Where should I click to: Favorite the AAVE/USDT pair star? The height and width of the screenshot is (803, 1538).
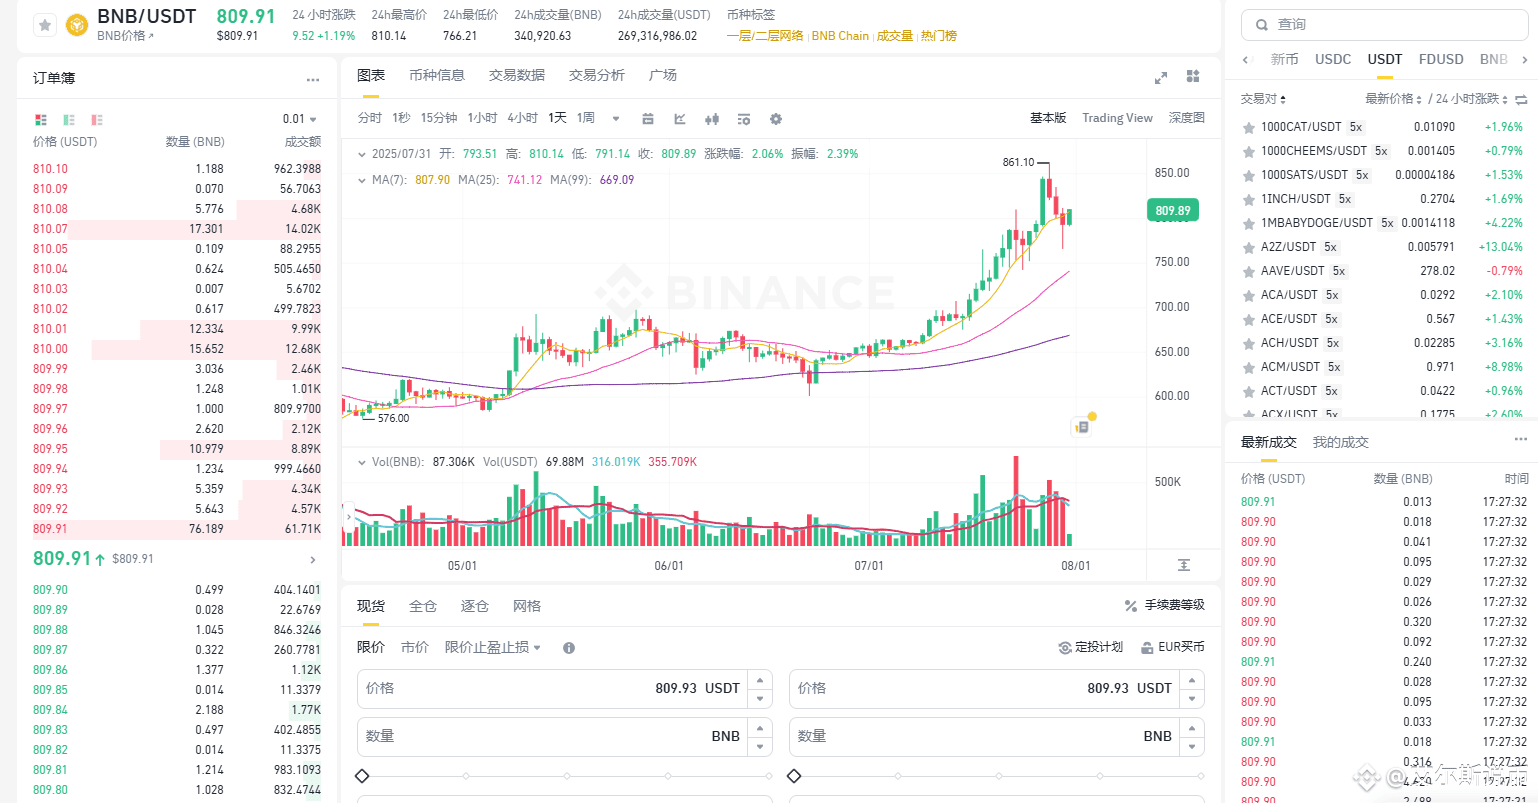1248,272
